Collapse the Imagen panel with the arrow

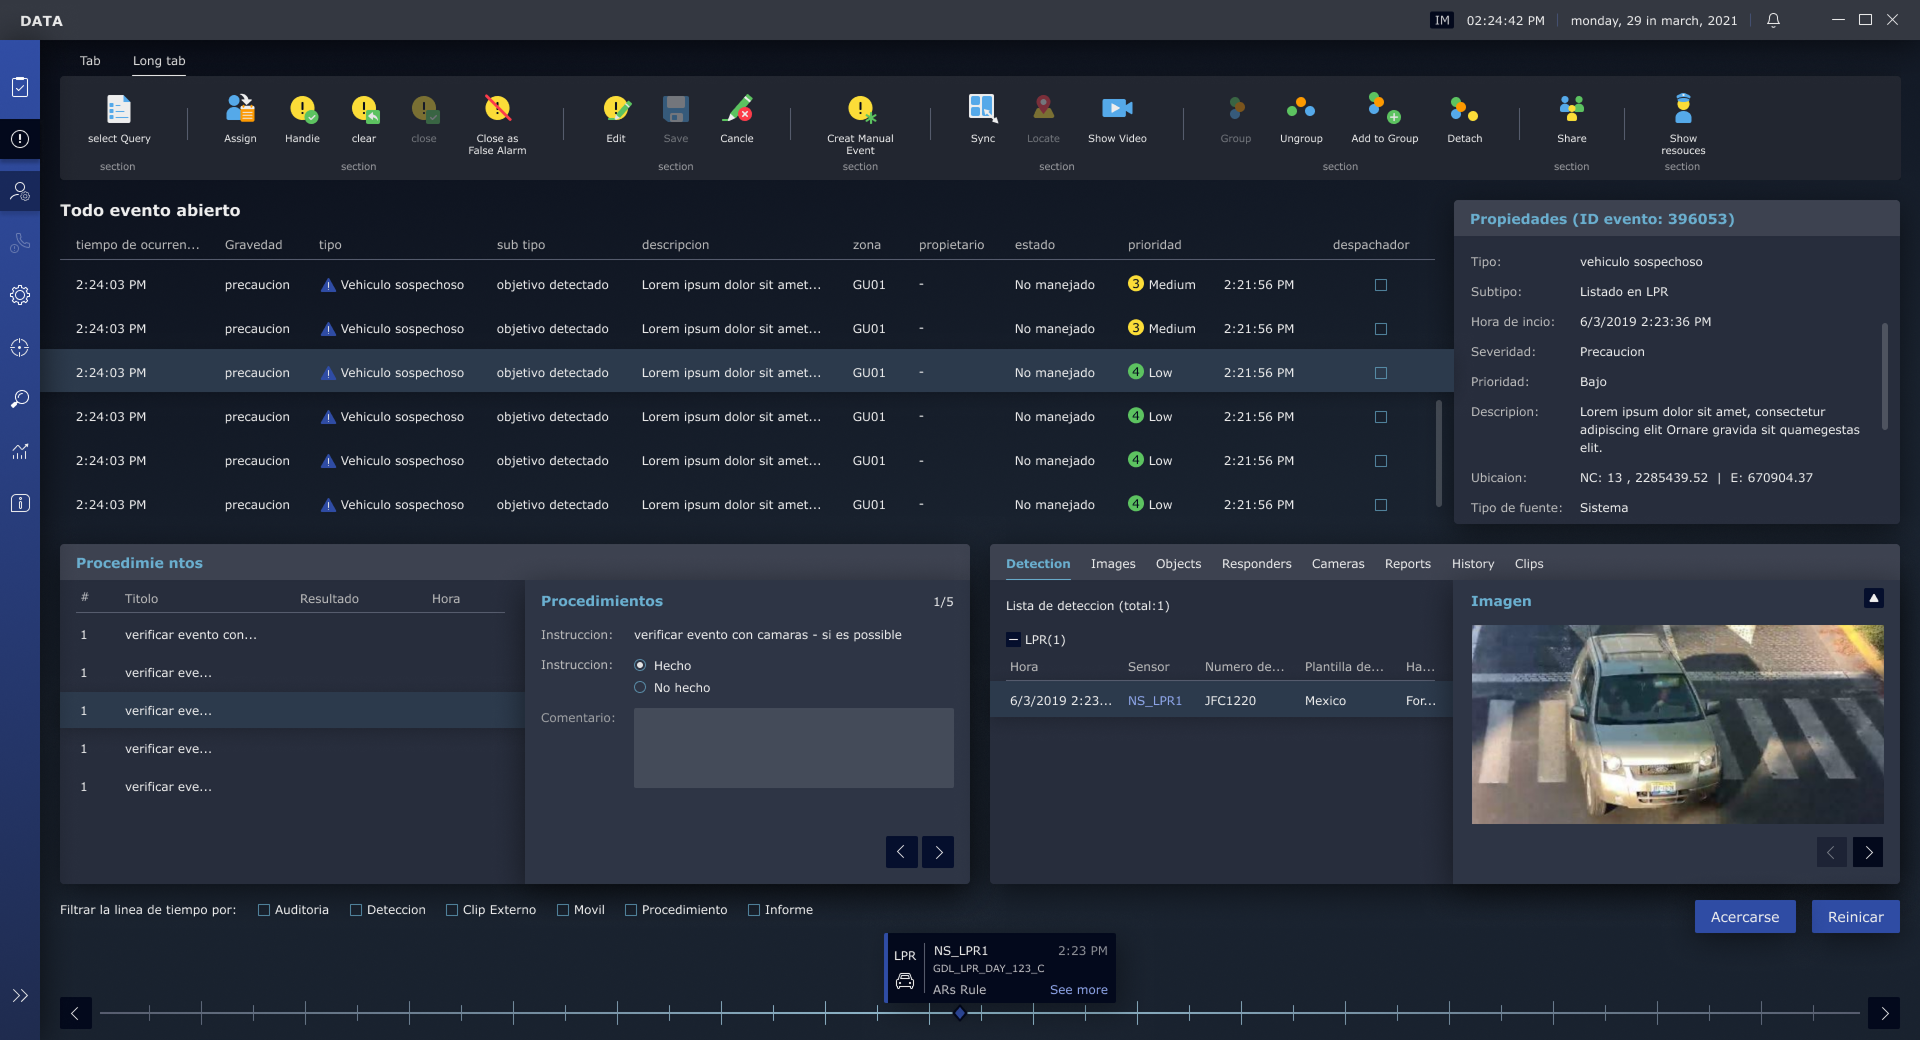(x=1874, y=598)
